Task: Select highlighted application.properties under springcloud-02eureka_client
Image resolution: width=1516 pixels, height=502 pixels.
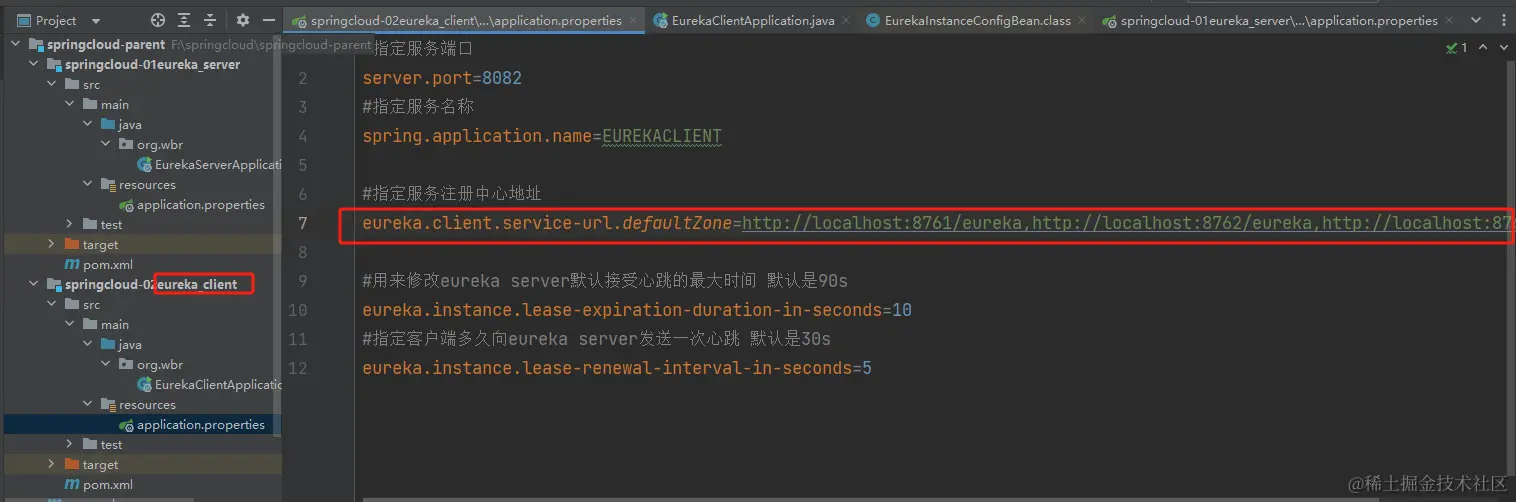Action: coord(201,425)
